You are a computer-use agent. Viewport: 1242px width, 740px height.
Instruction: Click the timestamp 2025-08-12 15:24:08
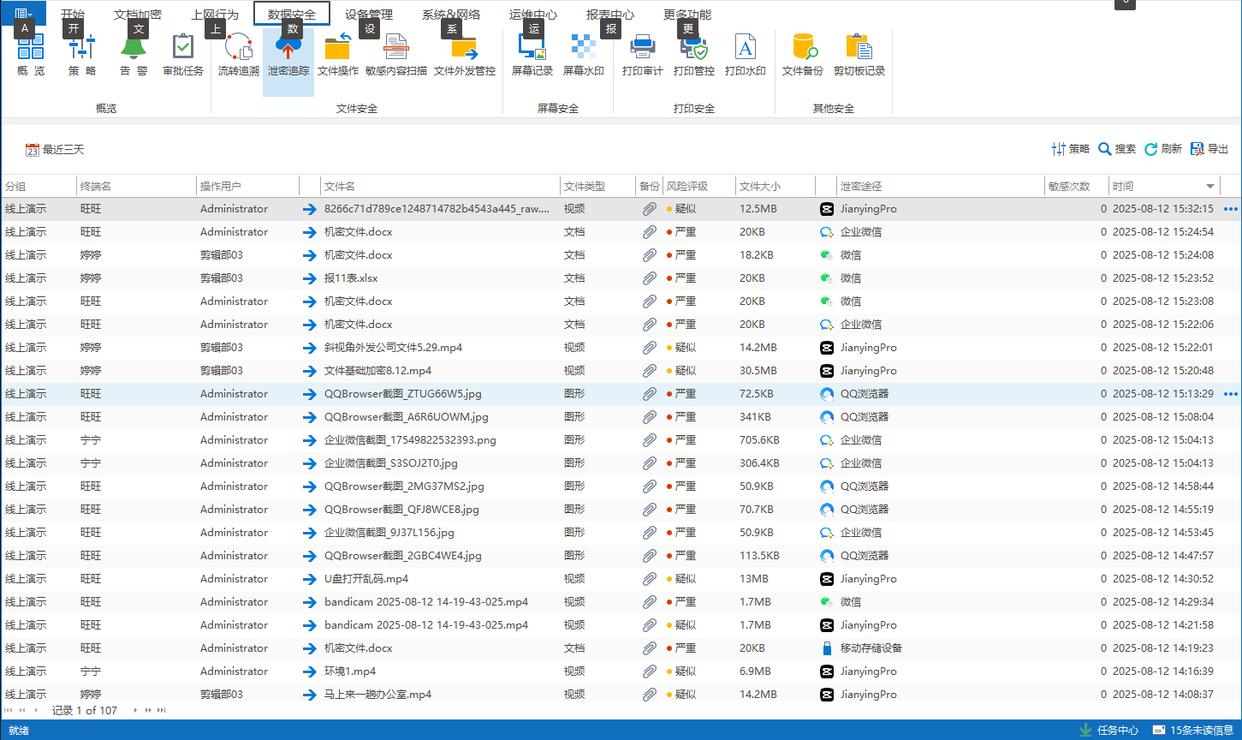click(1163, 255)
